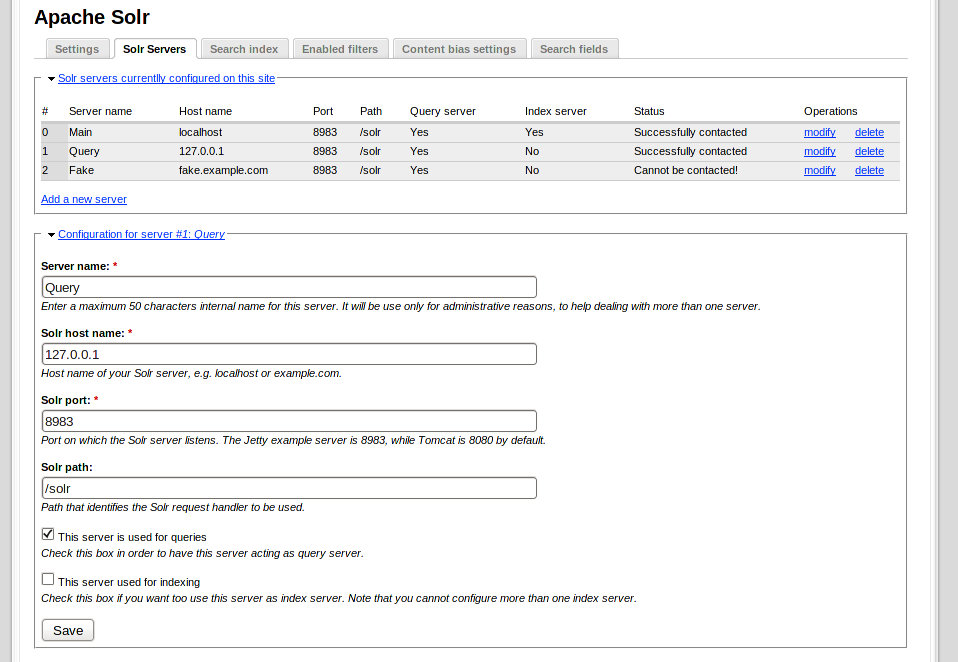Modify the Fake server row
The width and height of the screenshot is (958, 662).
(x=819, y=170)
